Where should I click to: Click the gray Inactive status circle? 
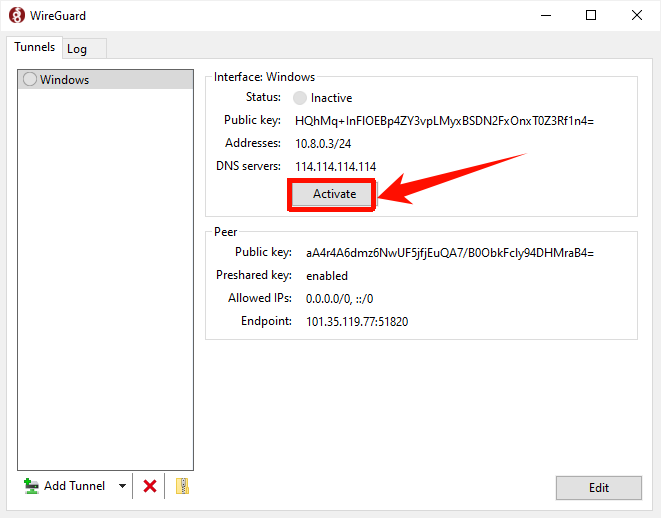point(300,98)
